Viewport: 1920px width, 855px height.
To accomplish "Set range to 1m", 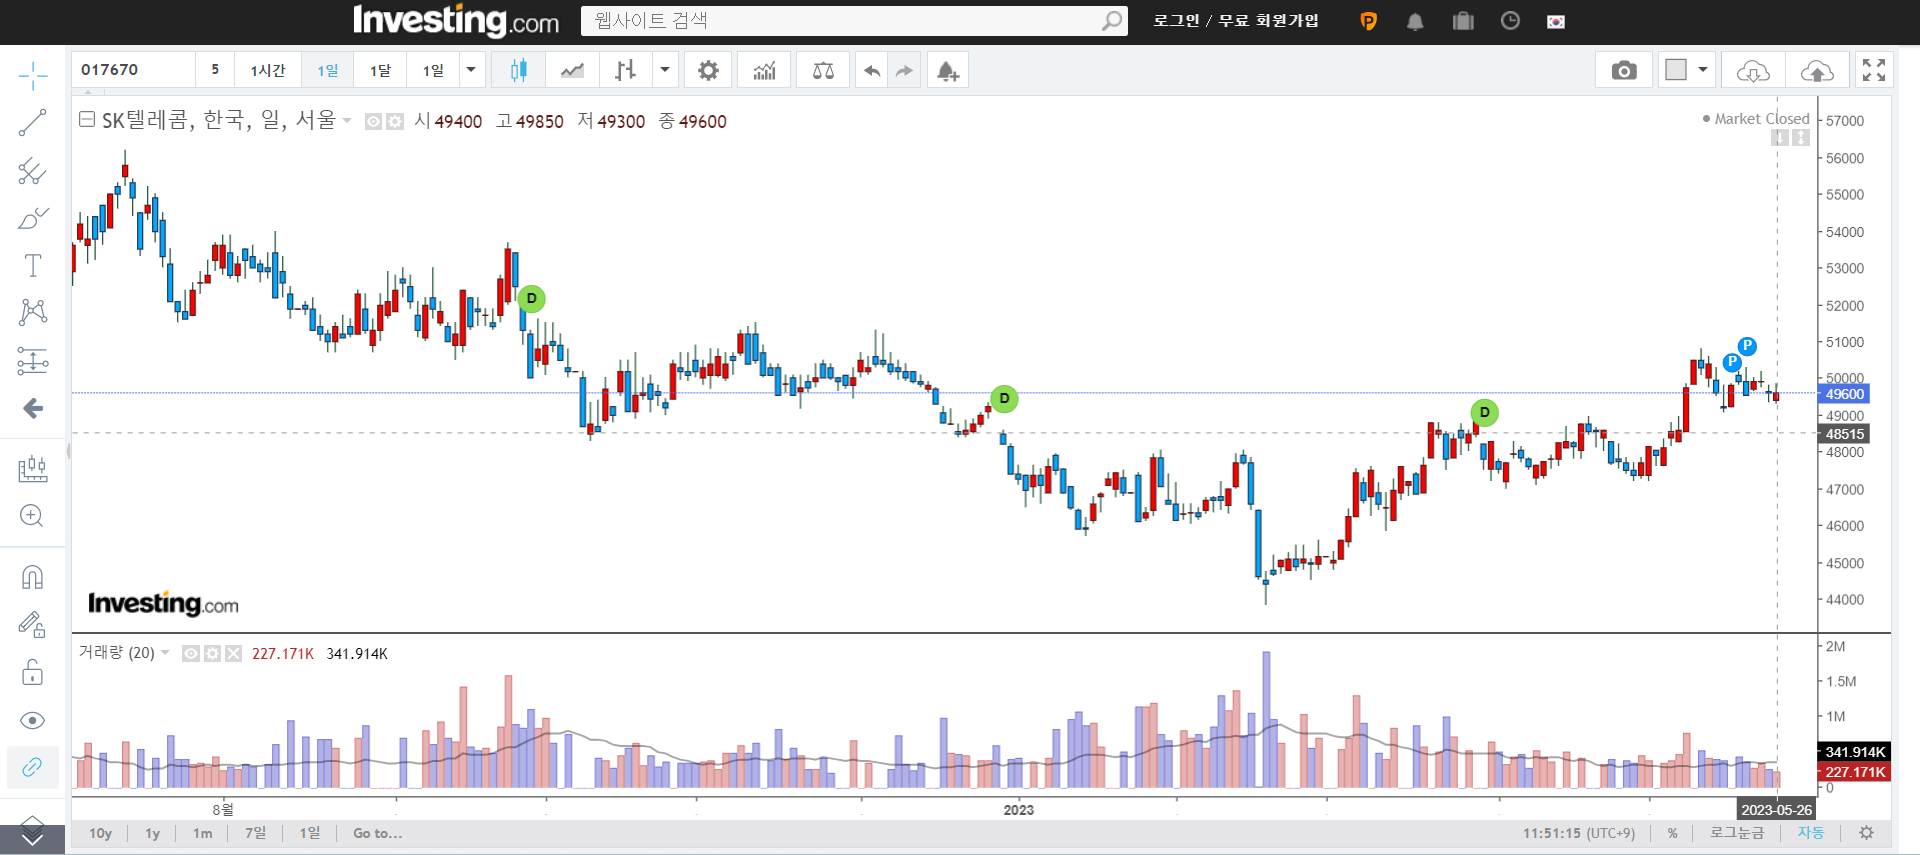I will pos(202,833).
